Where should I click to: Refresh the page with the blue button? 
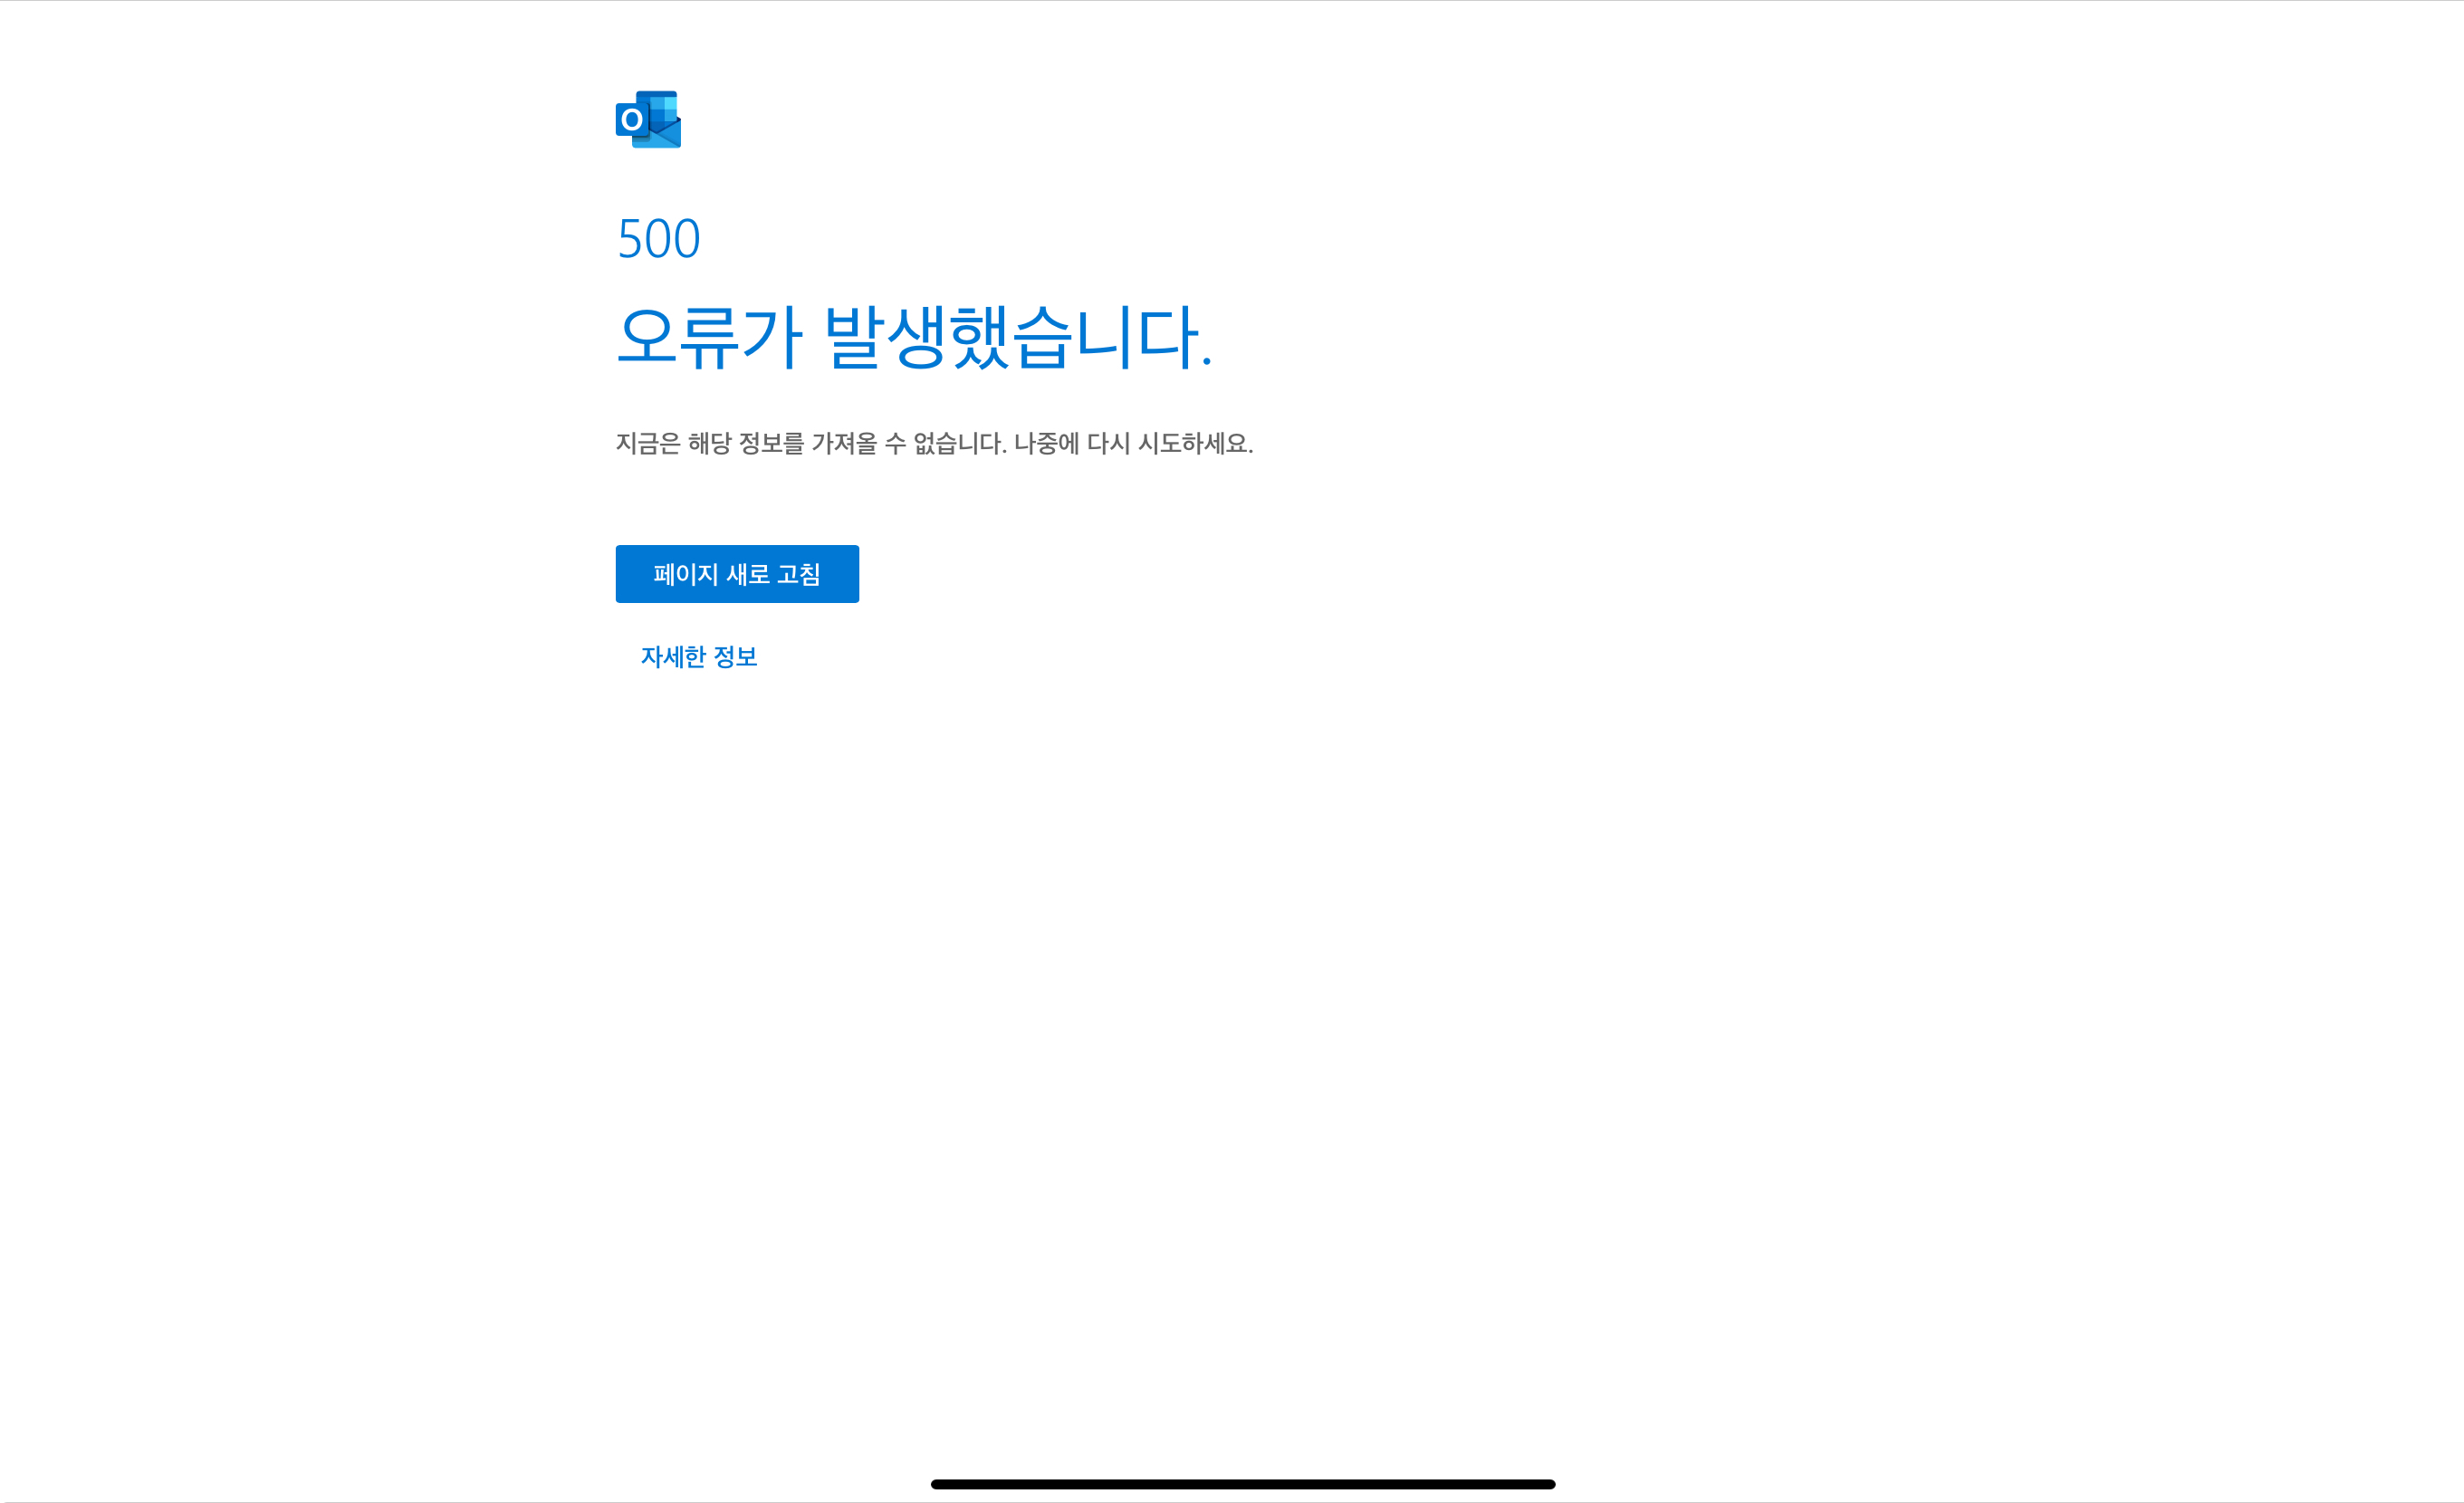pos(737,574)
